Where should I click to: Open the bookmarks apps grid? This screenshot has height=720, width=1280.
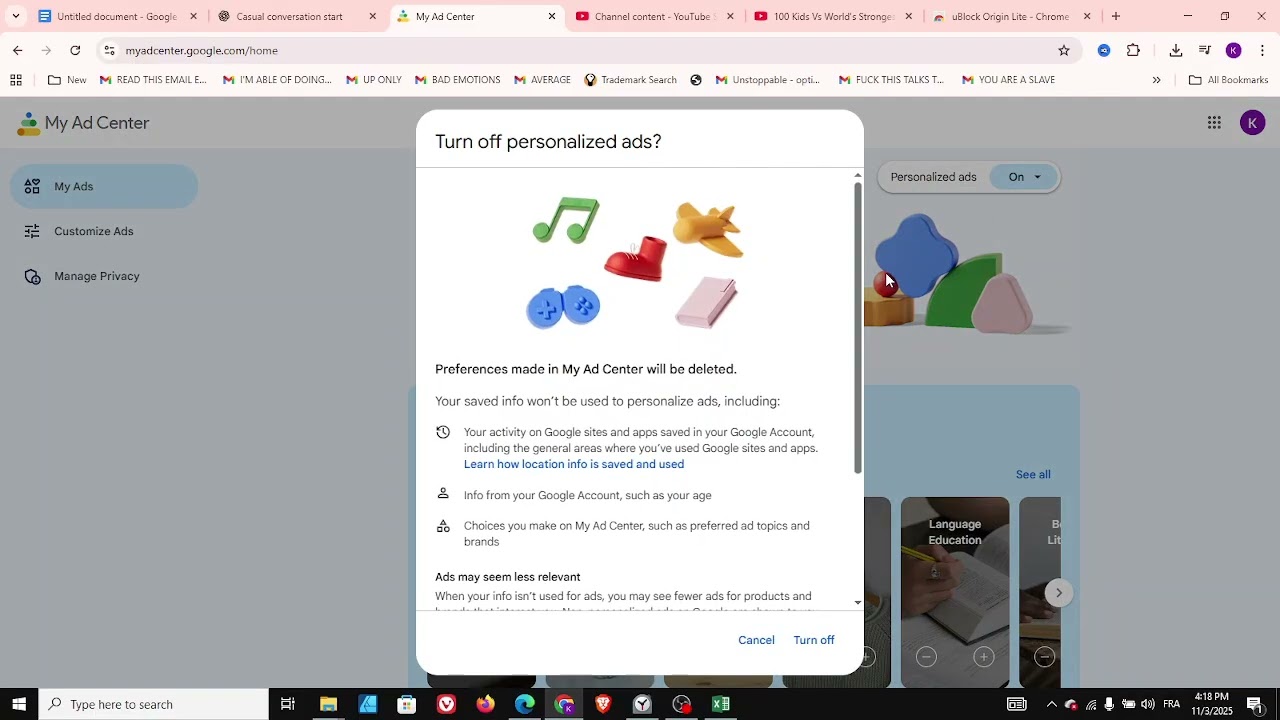(x=16, y=80)
